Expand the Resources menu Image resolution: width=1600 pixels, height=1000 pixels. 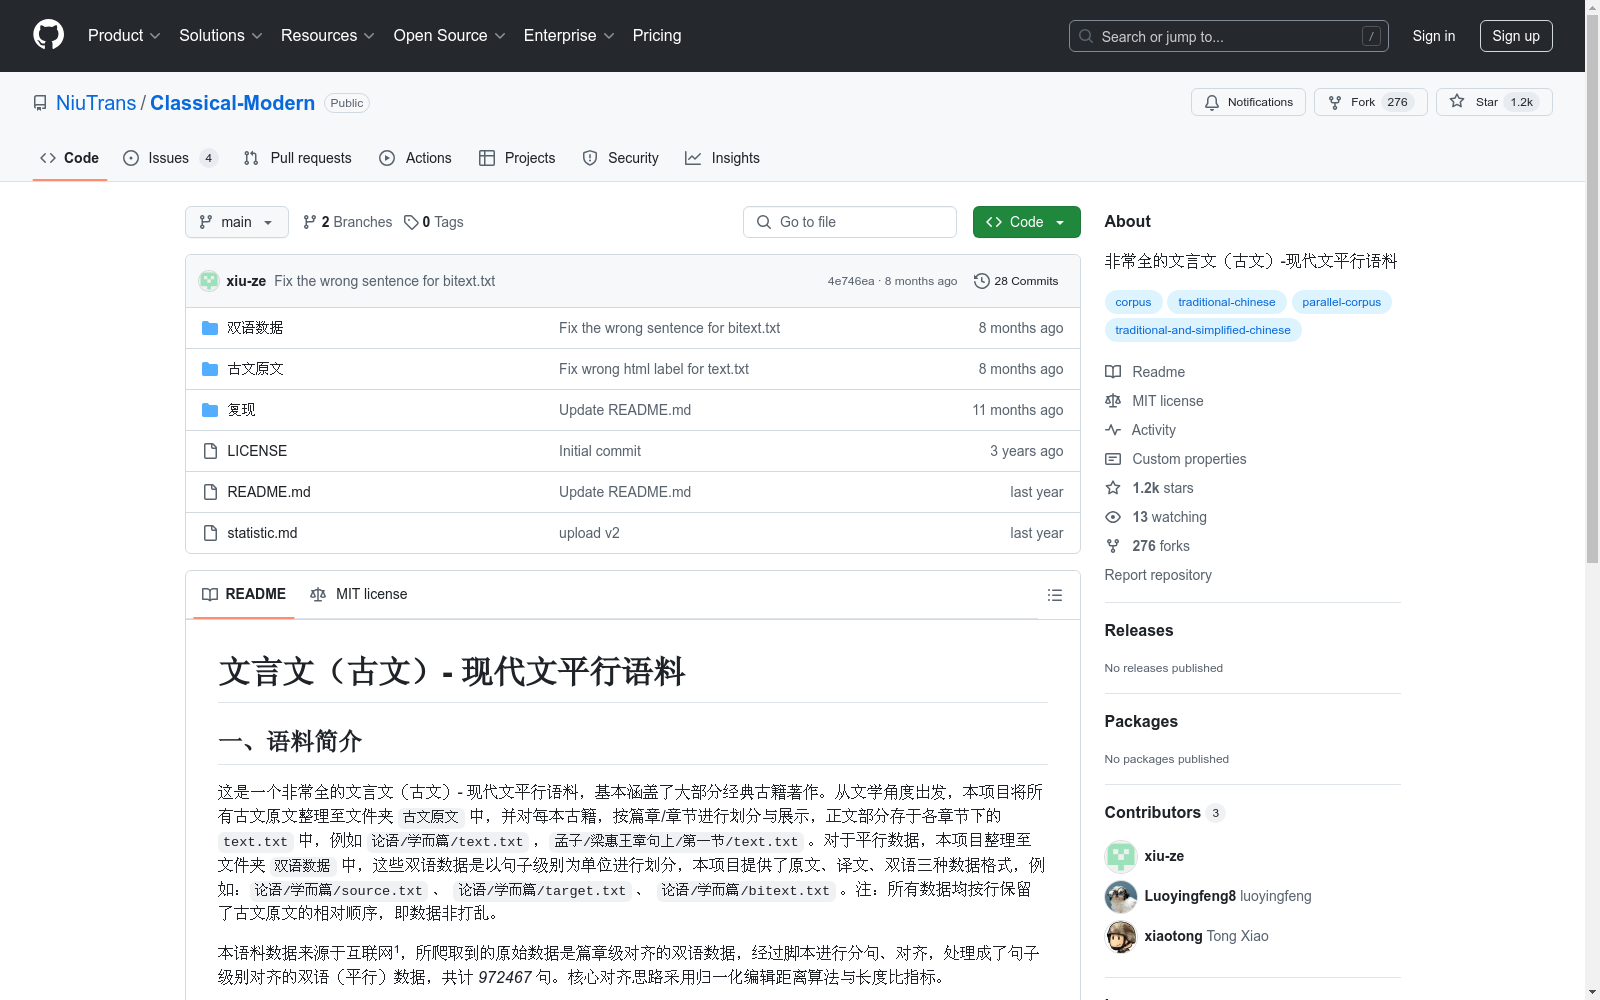tap(328, 35)
